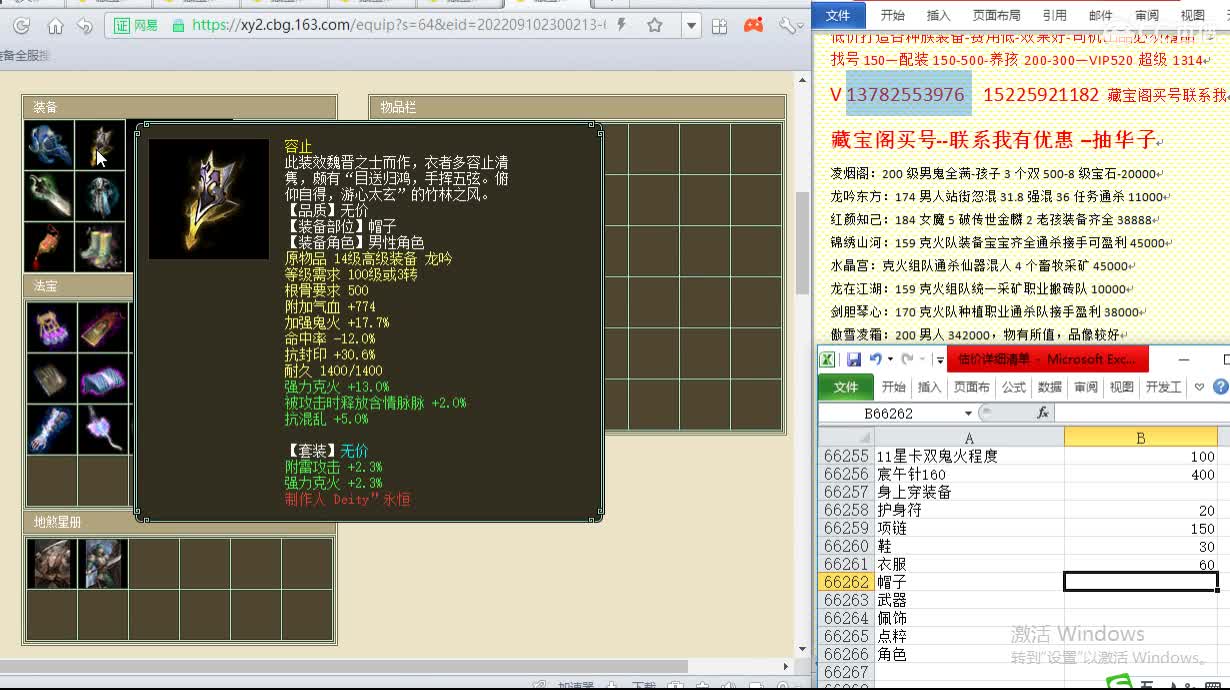Viewport: 1230px width, 690px height.
Task: Open the Excel name box dropdown arrow
Action: 968,413
